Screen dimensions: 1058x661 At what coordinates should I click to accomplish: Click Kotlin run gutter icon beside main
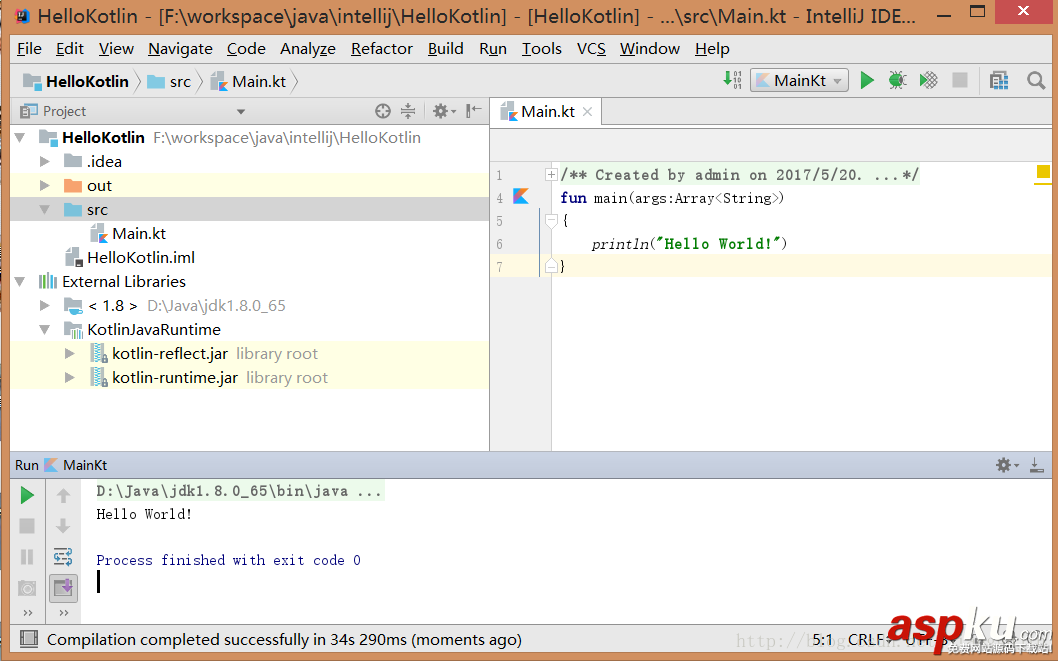[521, 196]
